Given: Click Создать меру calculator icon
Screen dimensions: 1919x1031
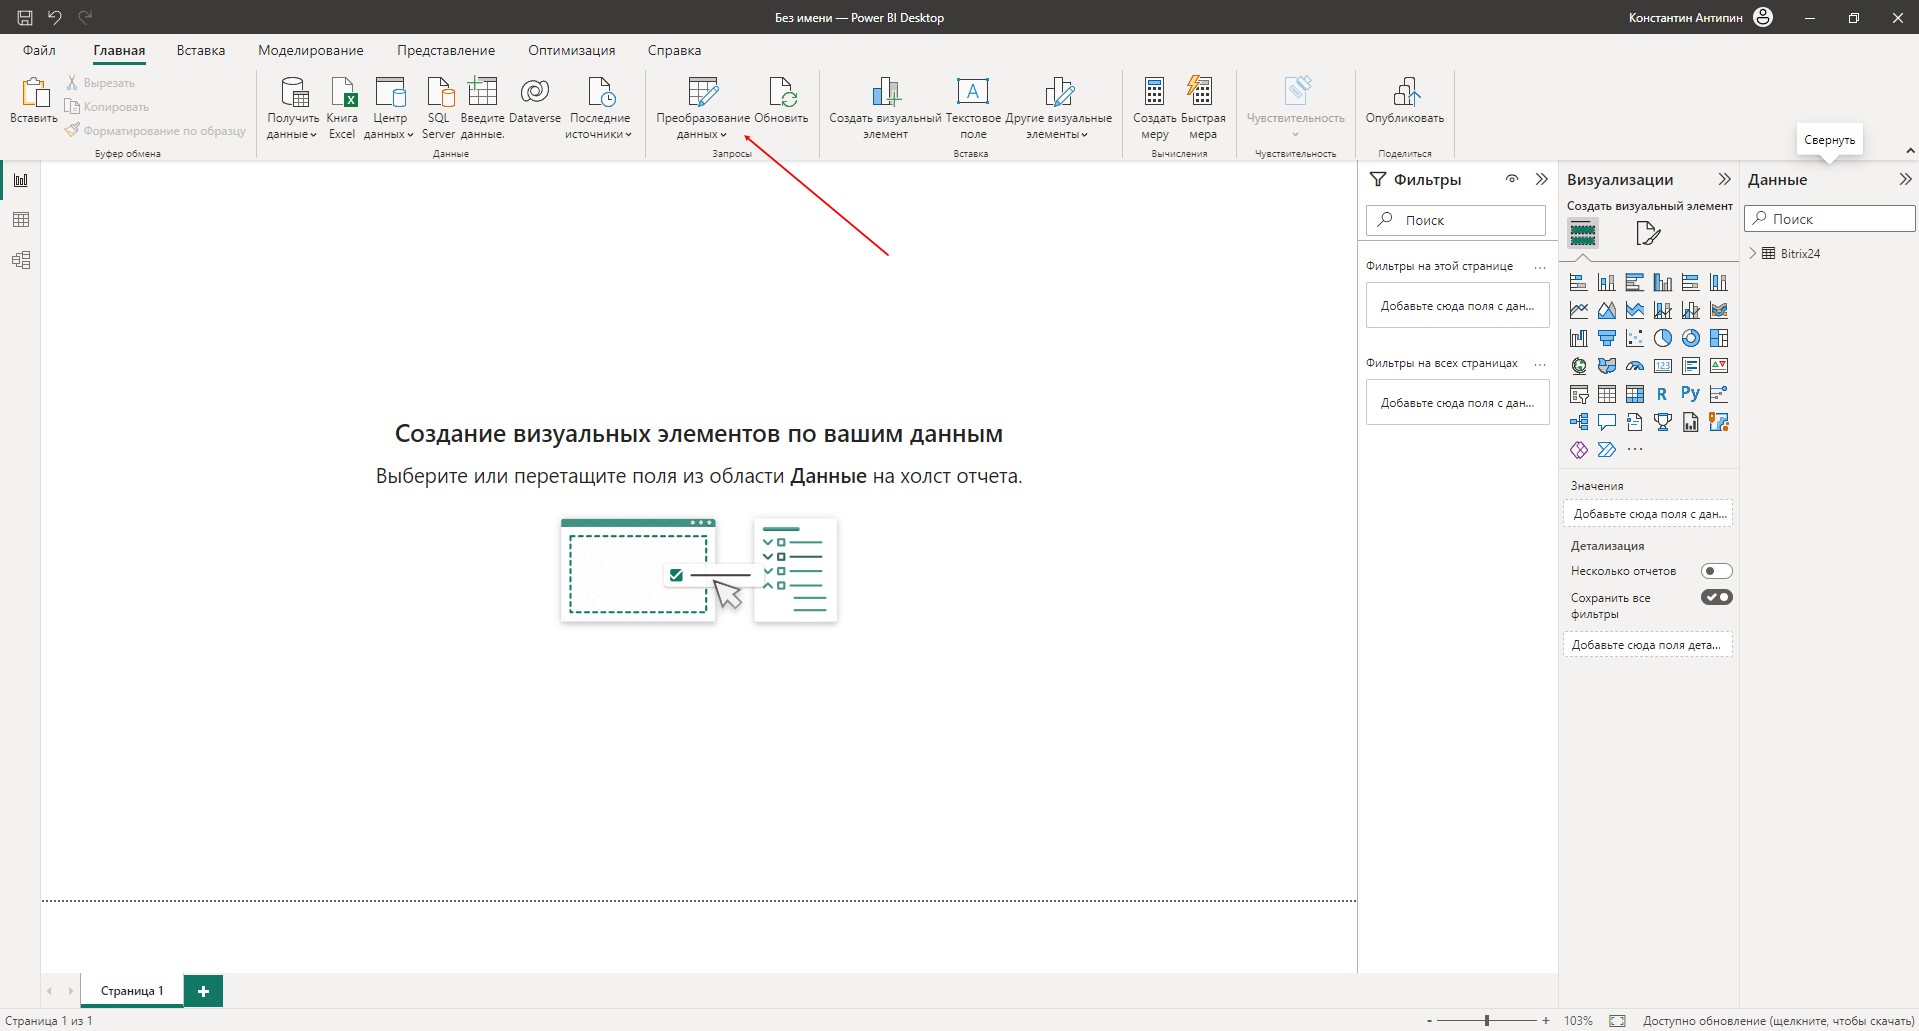Looking at the screenshot, I should pos(1154,91).
